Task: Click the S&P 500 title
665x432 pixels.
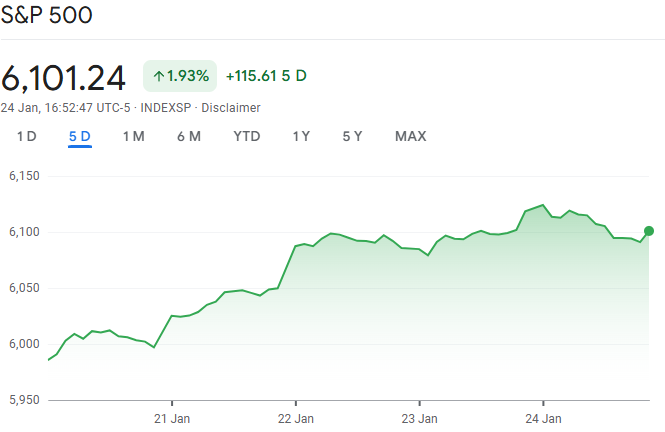Action: [46, 15]
